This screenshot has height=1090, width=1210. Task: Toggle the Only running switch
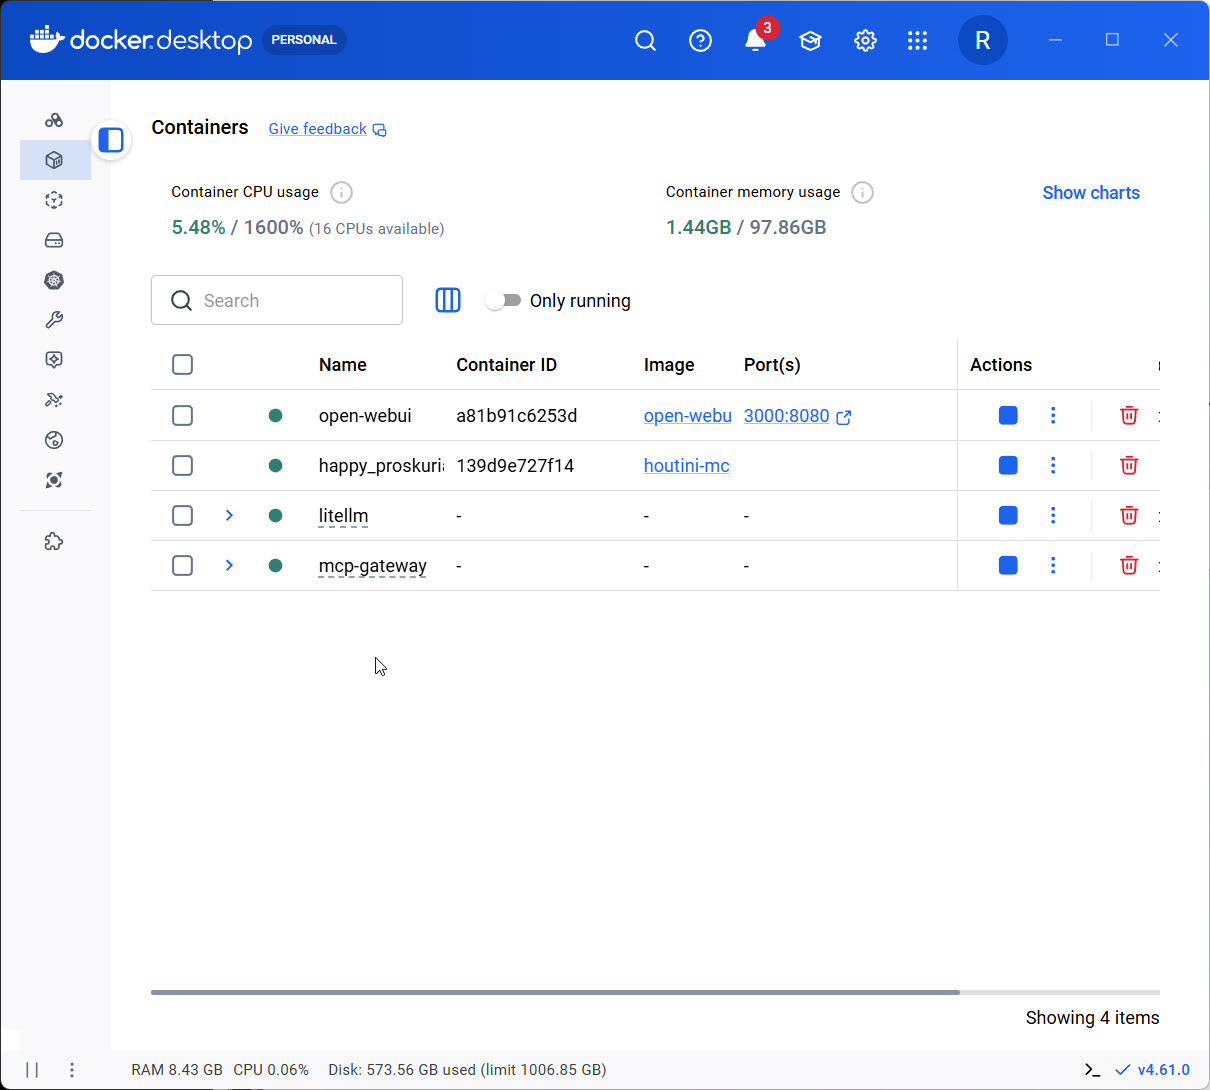point(503,300)
